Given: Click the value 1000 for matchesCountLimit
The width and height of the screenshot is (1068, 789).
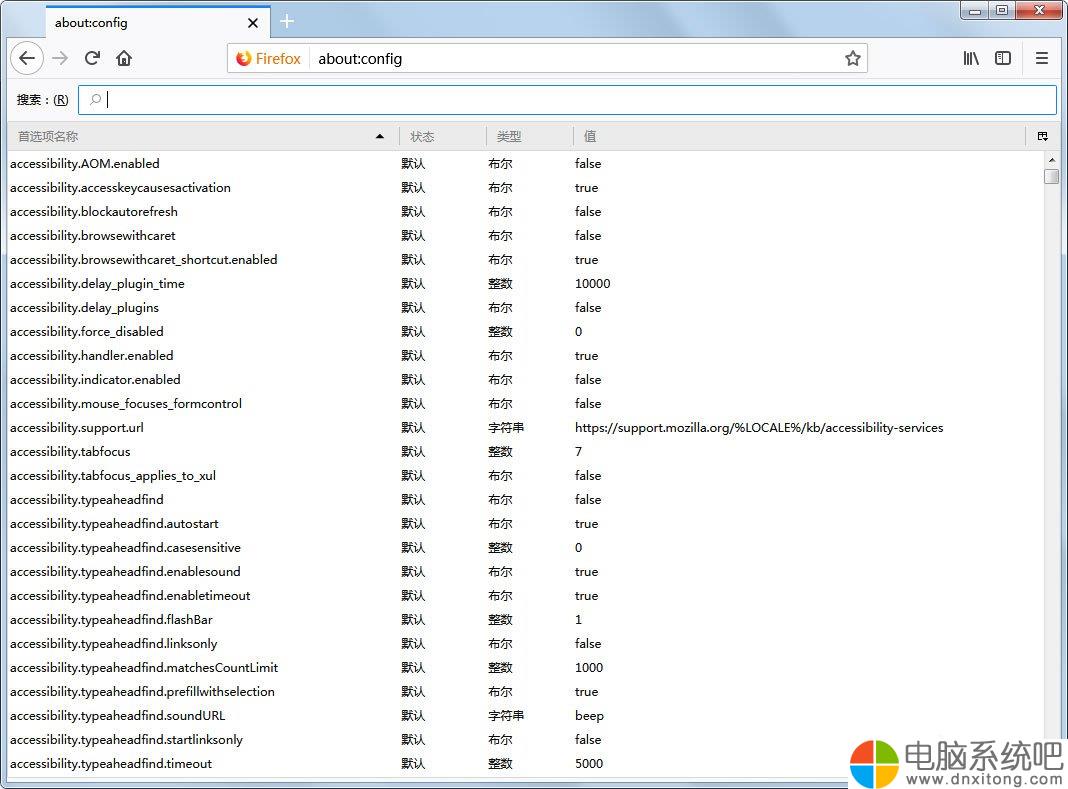Looking at the screenshot, I should [x=589, y=668].
